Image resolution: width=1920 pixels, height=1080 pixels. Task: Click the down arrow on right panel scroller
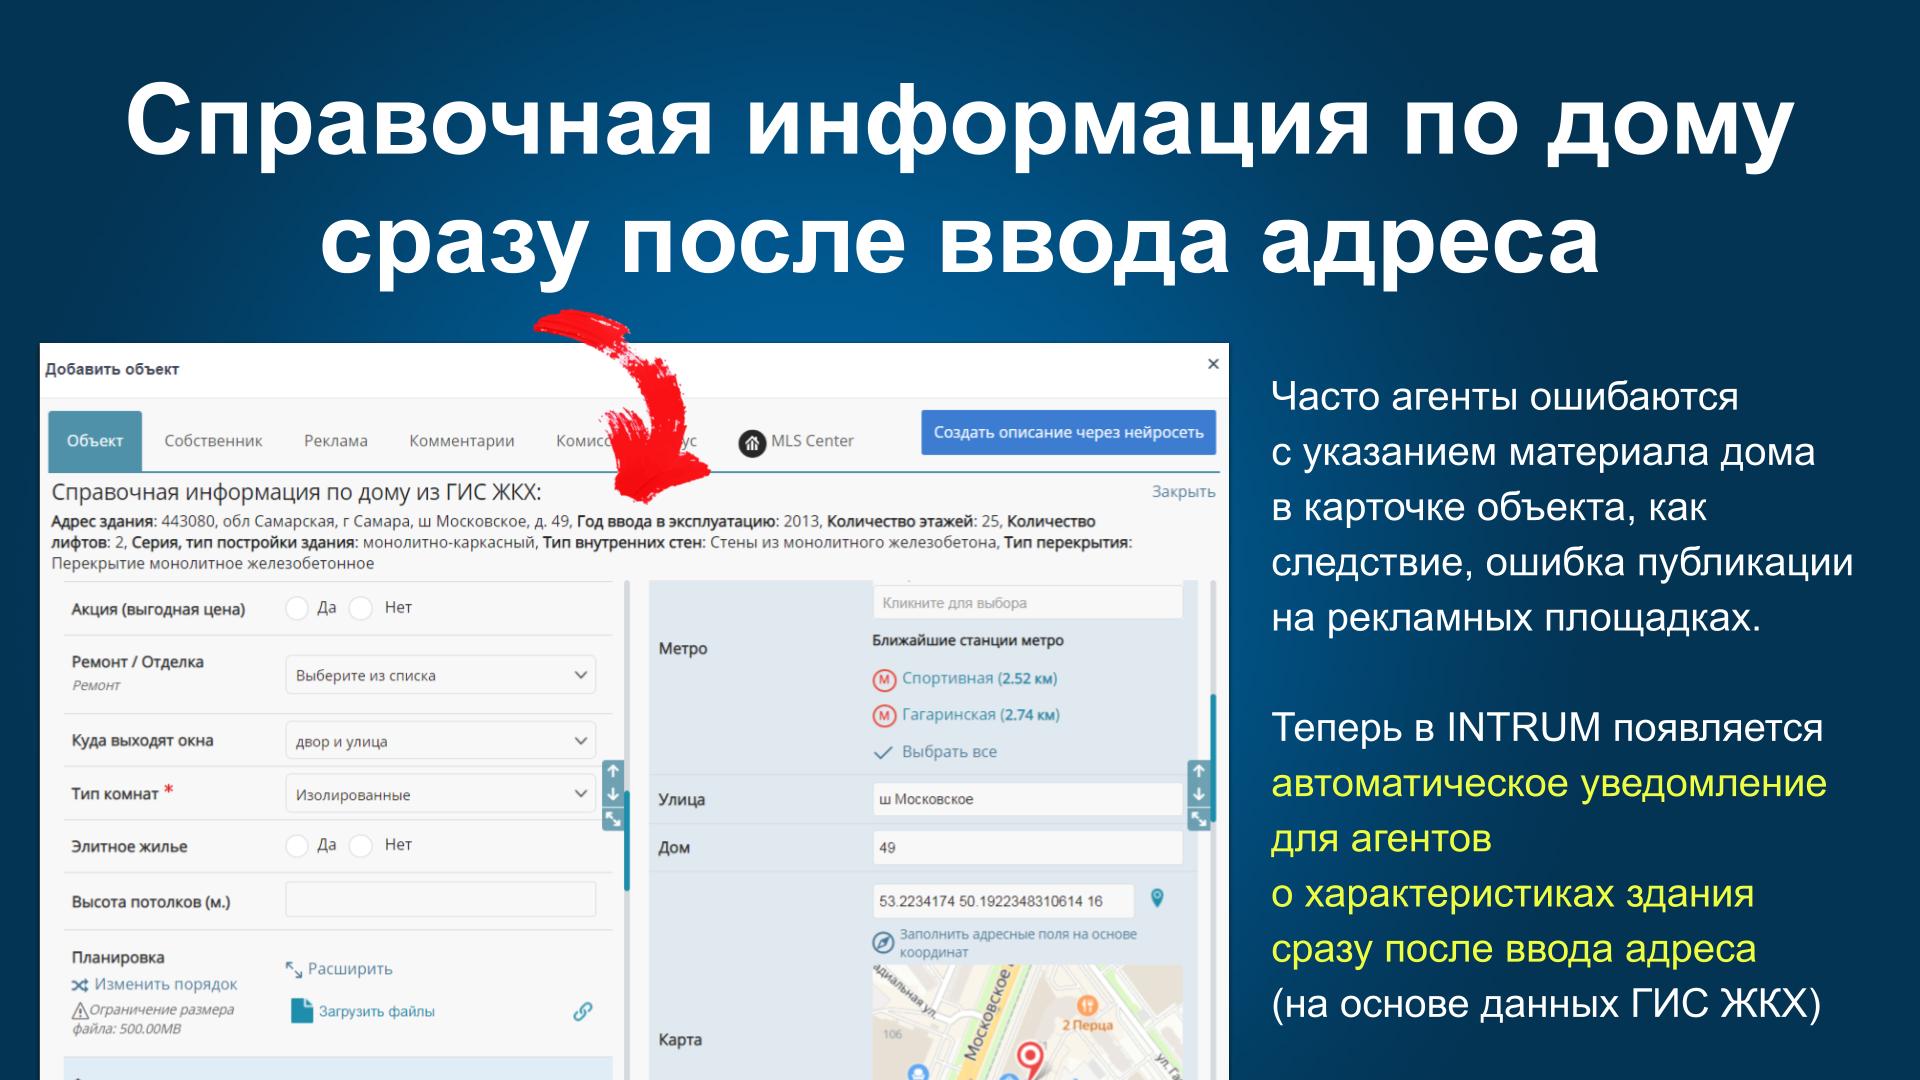coord(1198,795)
